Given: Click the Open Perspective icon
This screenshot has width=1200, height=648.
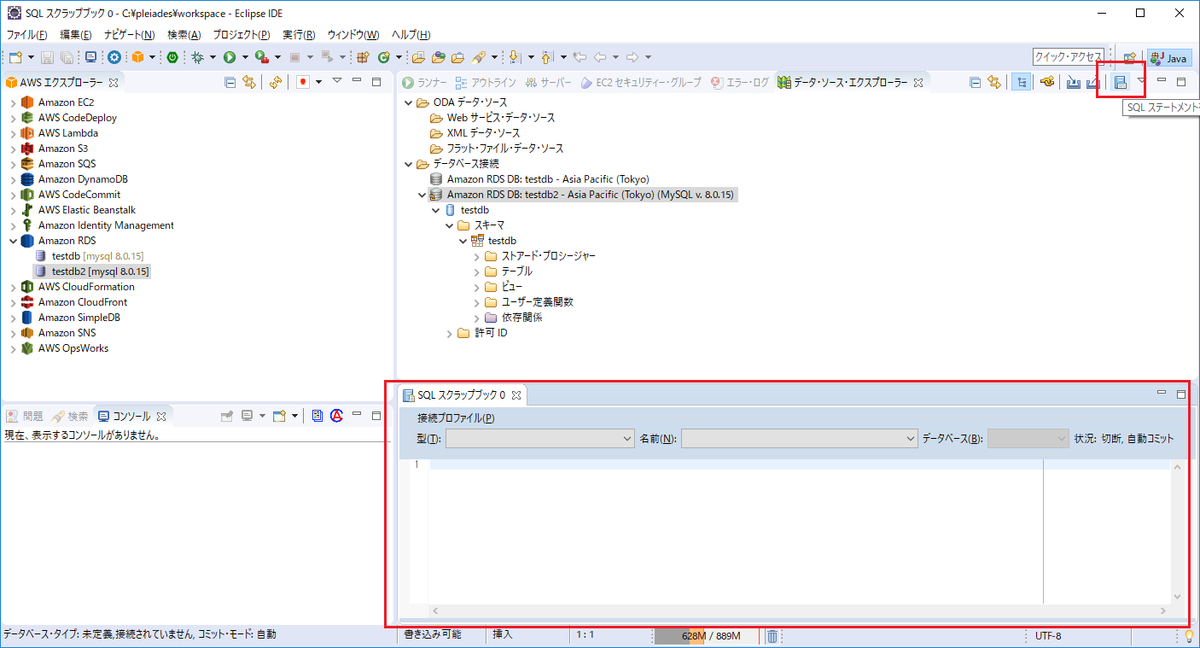Looking at the screenshot, I should [1128, 57].
